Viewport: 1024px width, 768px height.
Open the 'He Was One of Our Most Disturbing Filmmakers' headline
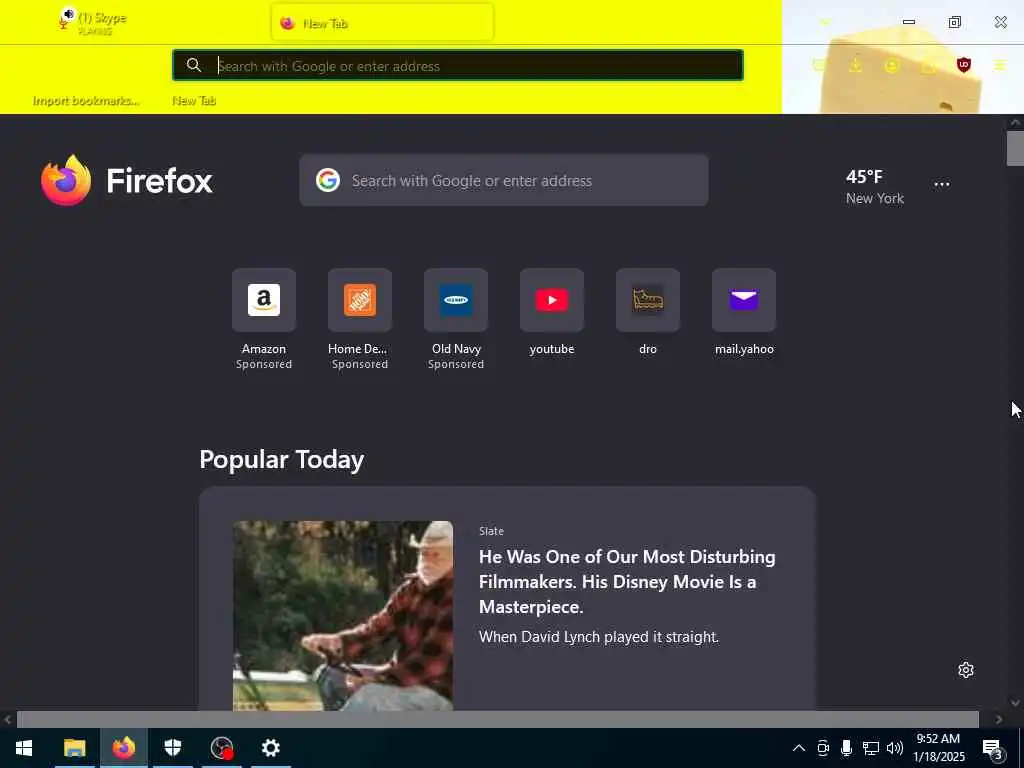tap(627, 581)
